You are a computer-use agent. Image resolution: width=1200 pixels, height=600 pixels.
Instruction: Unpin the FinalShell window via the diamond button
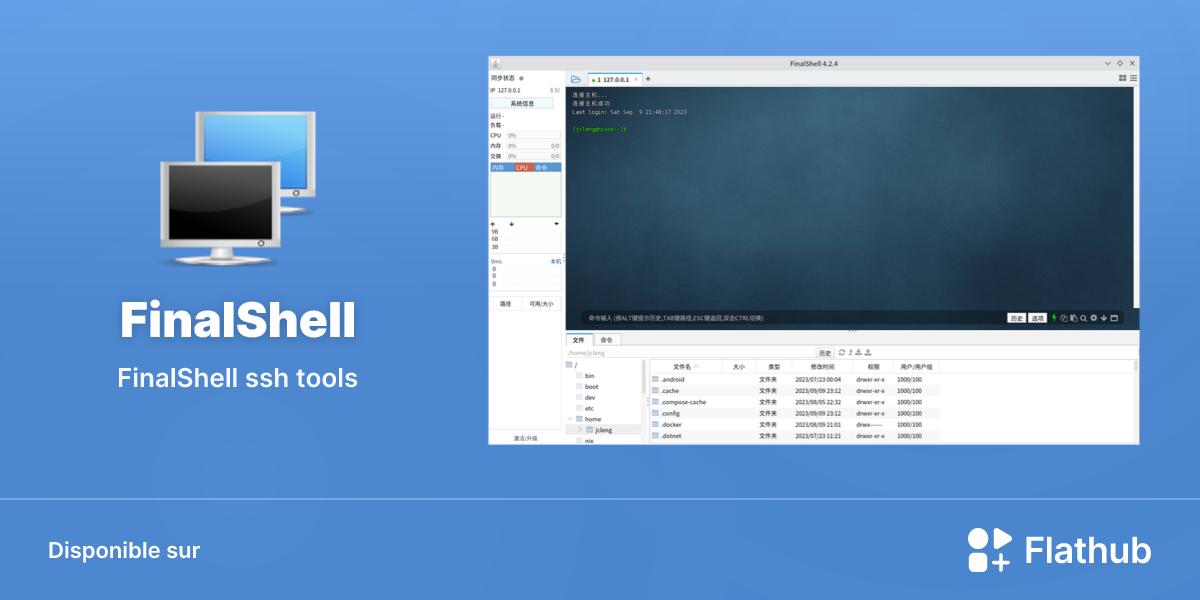click(x=1120, y=63)
